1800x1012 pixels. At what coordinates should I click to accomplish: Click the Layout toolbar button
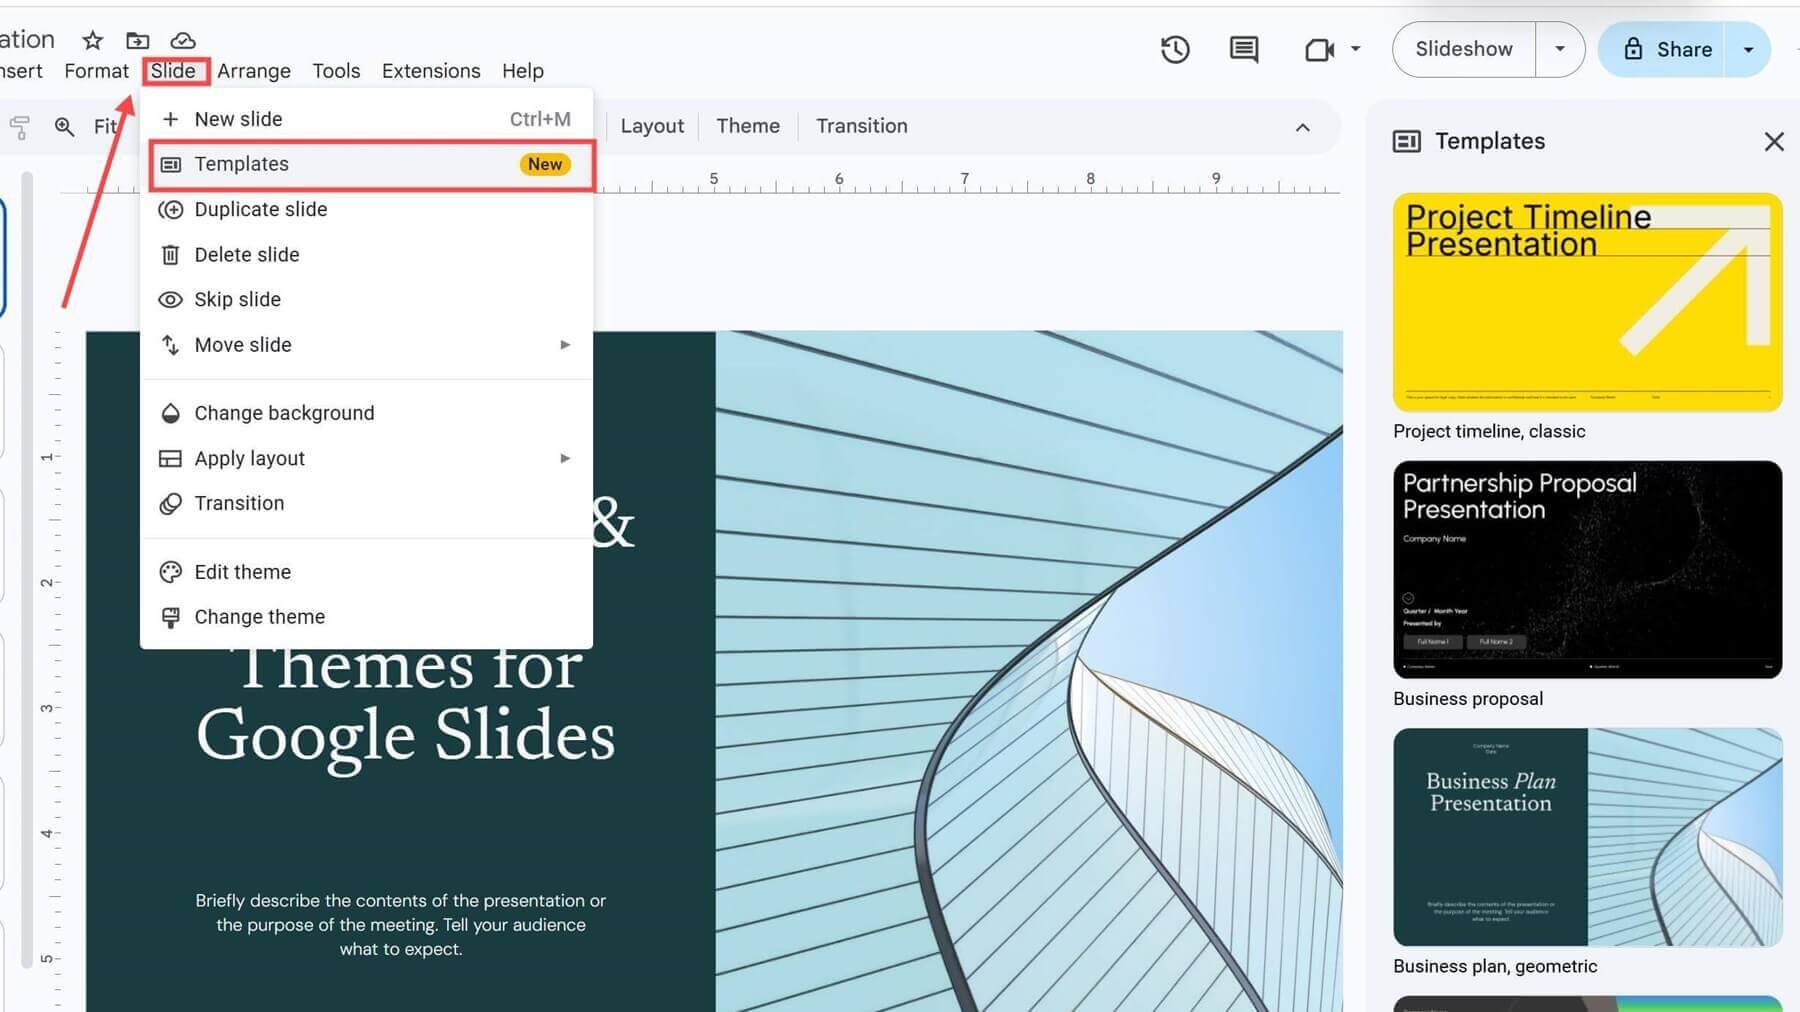click(652, 126)
